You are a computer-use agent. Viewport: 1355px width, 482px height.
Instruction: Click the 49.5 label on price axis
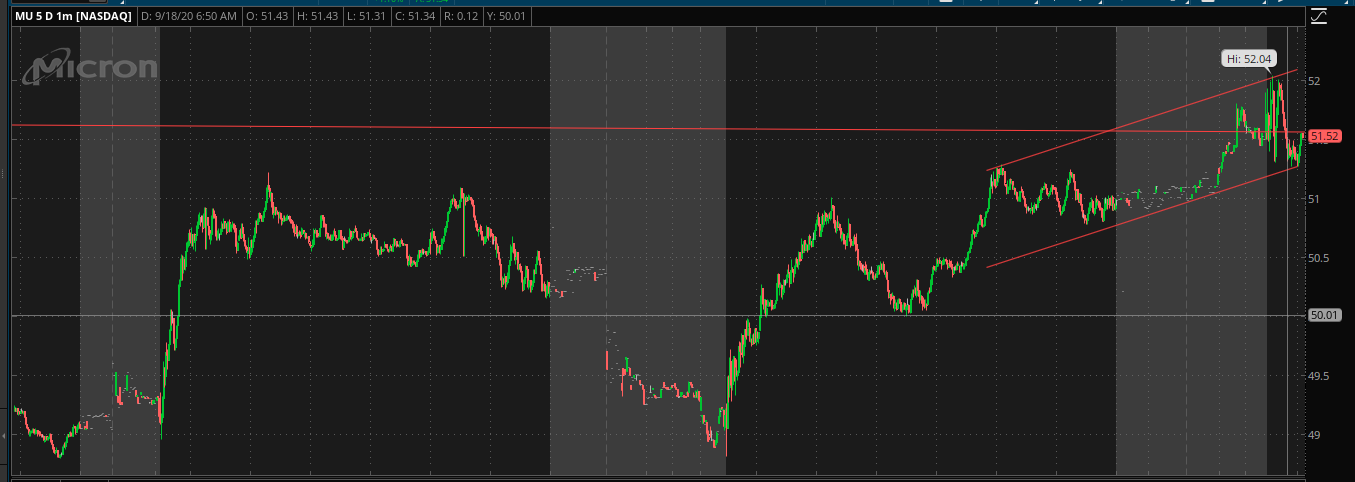pos(1320,376)
